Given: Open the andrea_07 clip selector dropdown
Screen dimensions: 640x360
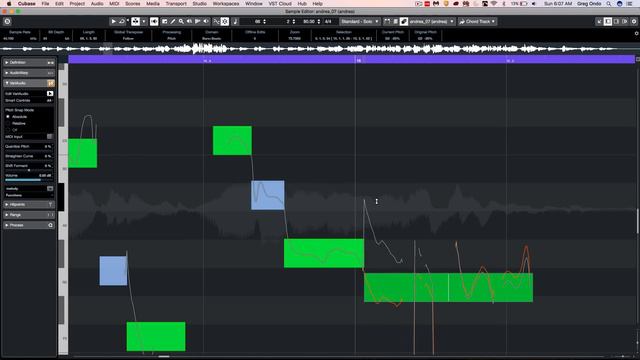Looking at the screenshot, I should (431, 21).
